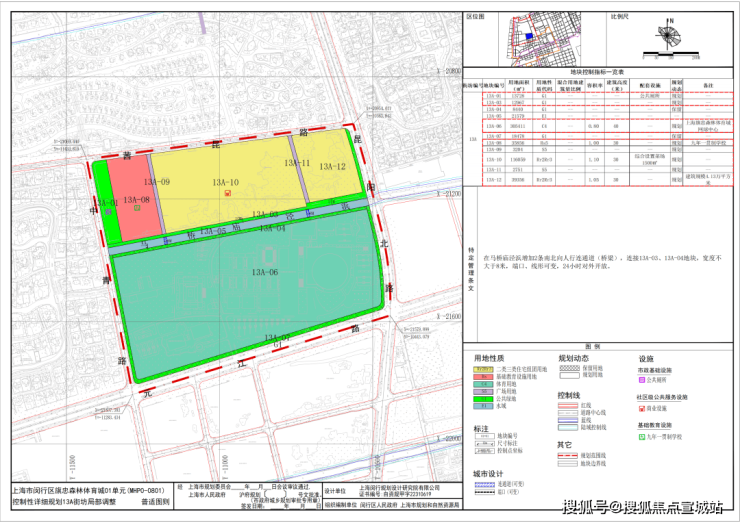Click the 13A-12 row's plot number cell in the table
Screen dimensions: 740x523
(x=494, y=180)
